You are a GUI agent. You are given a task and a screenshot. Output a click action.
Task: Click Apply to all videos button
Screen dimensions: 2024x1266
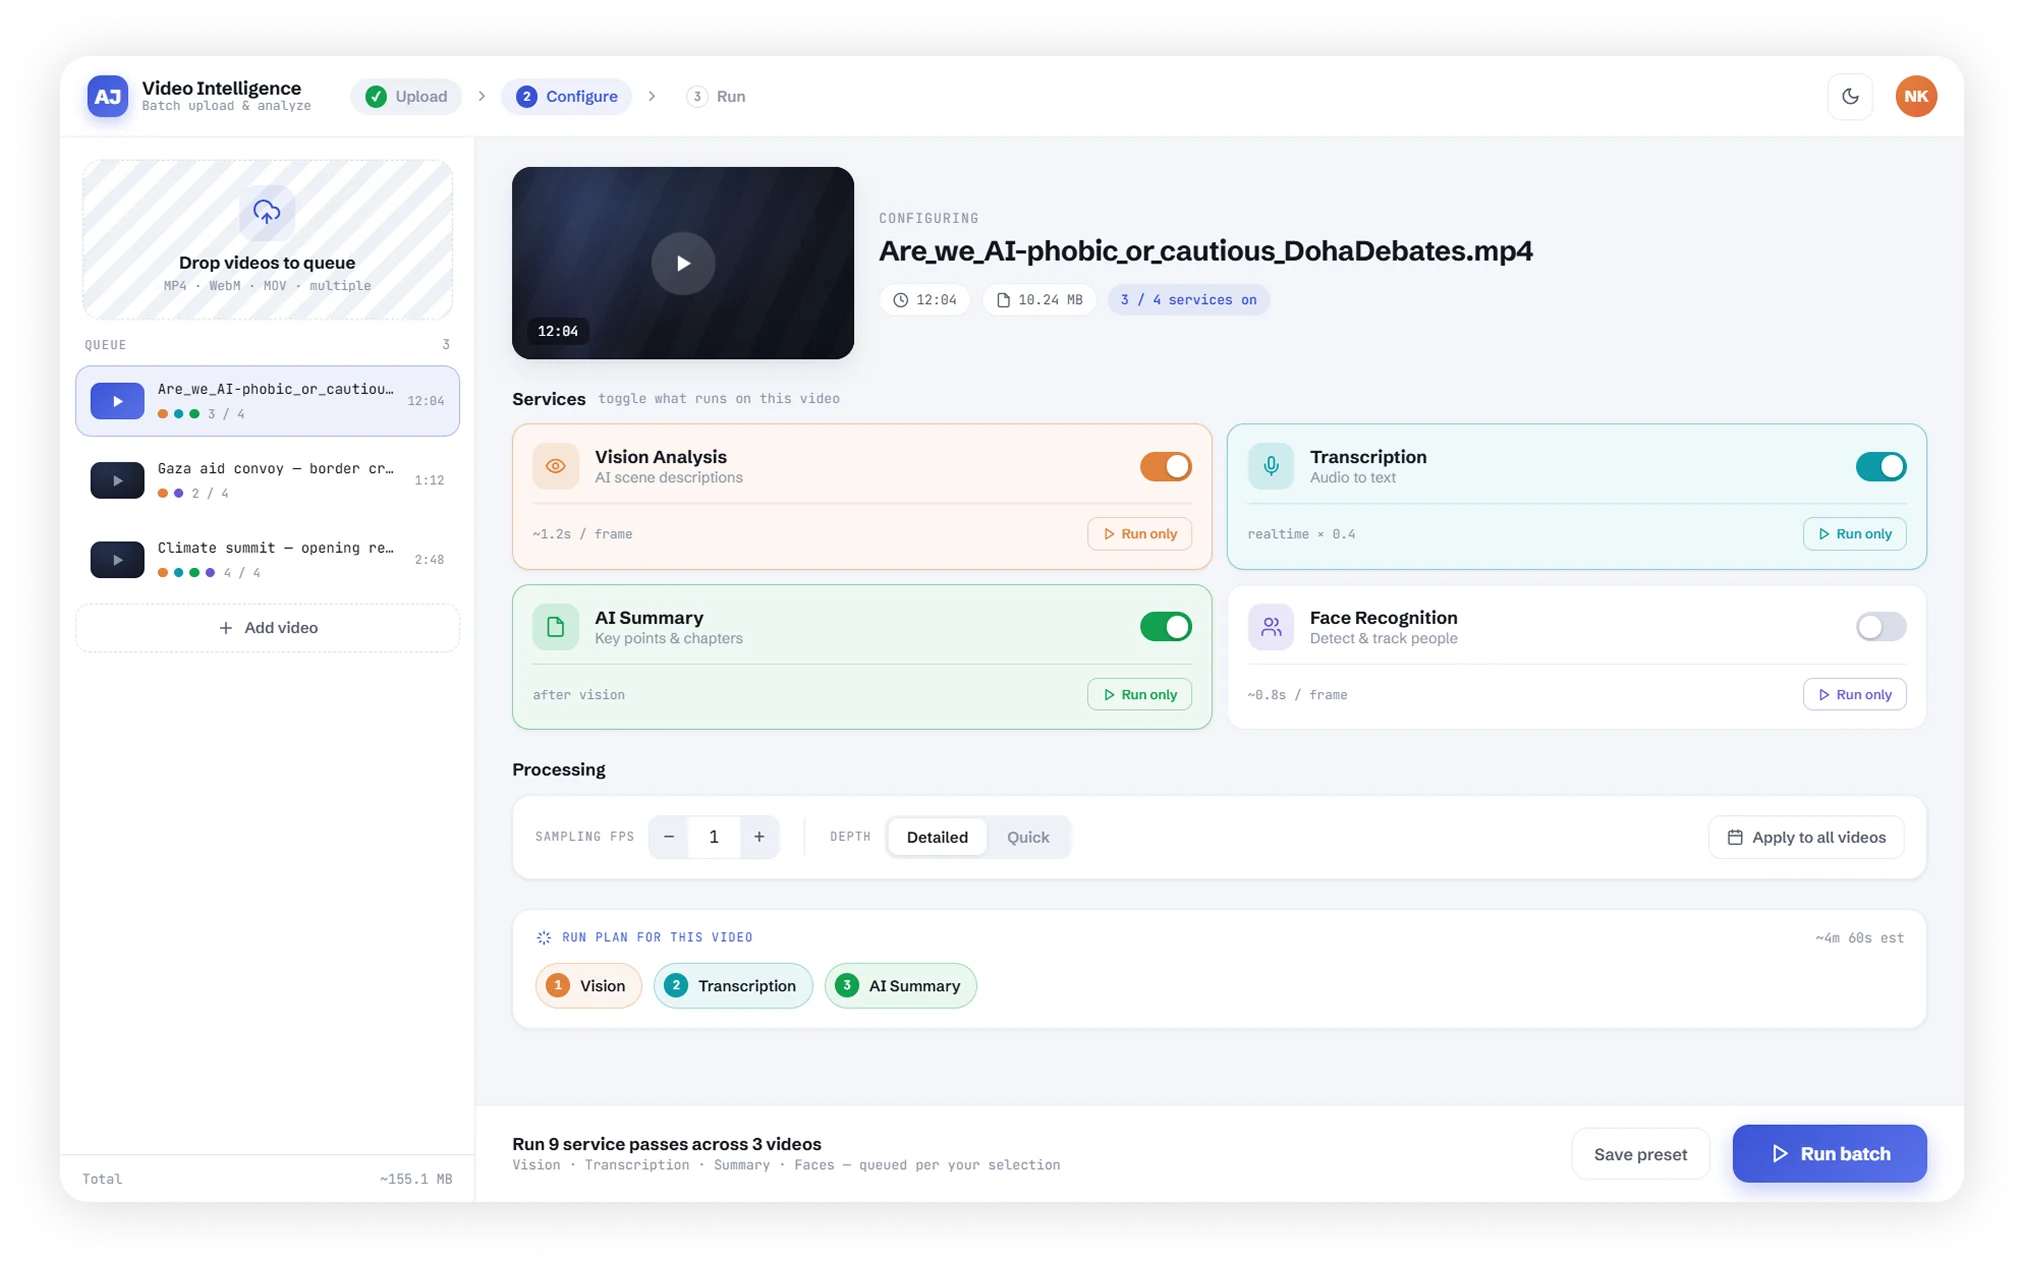point(1806,837)
